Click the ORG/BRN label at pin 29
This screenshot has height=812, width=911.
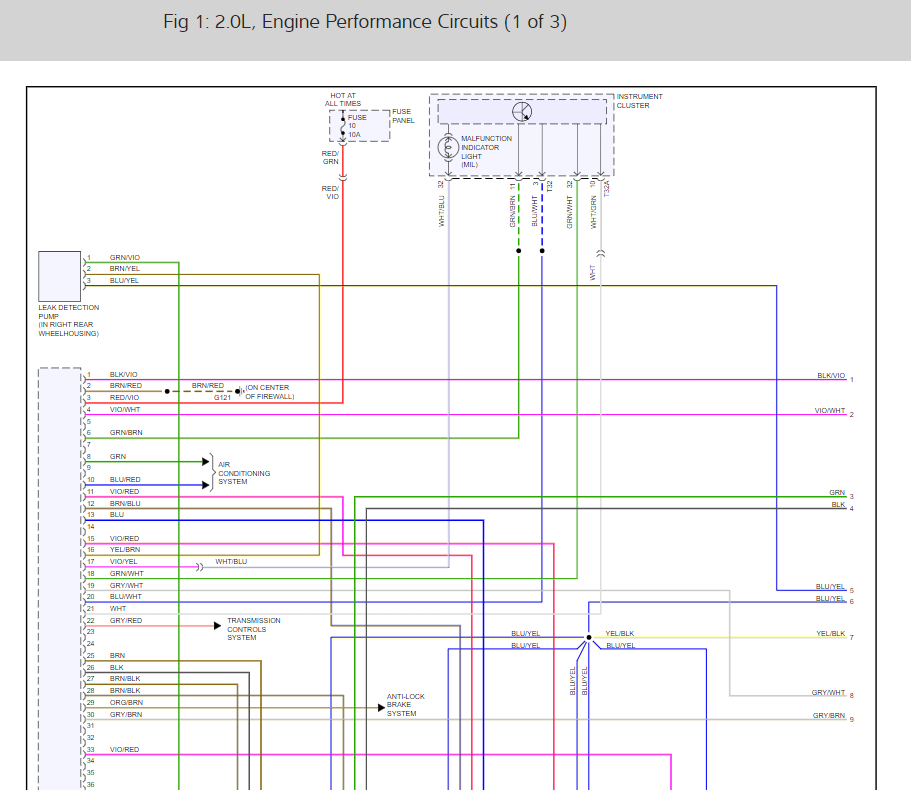tap(126, 702)
